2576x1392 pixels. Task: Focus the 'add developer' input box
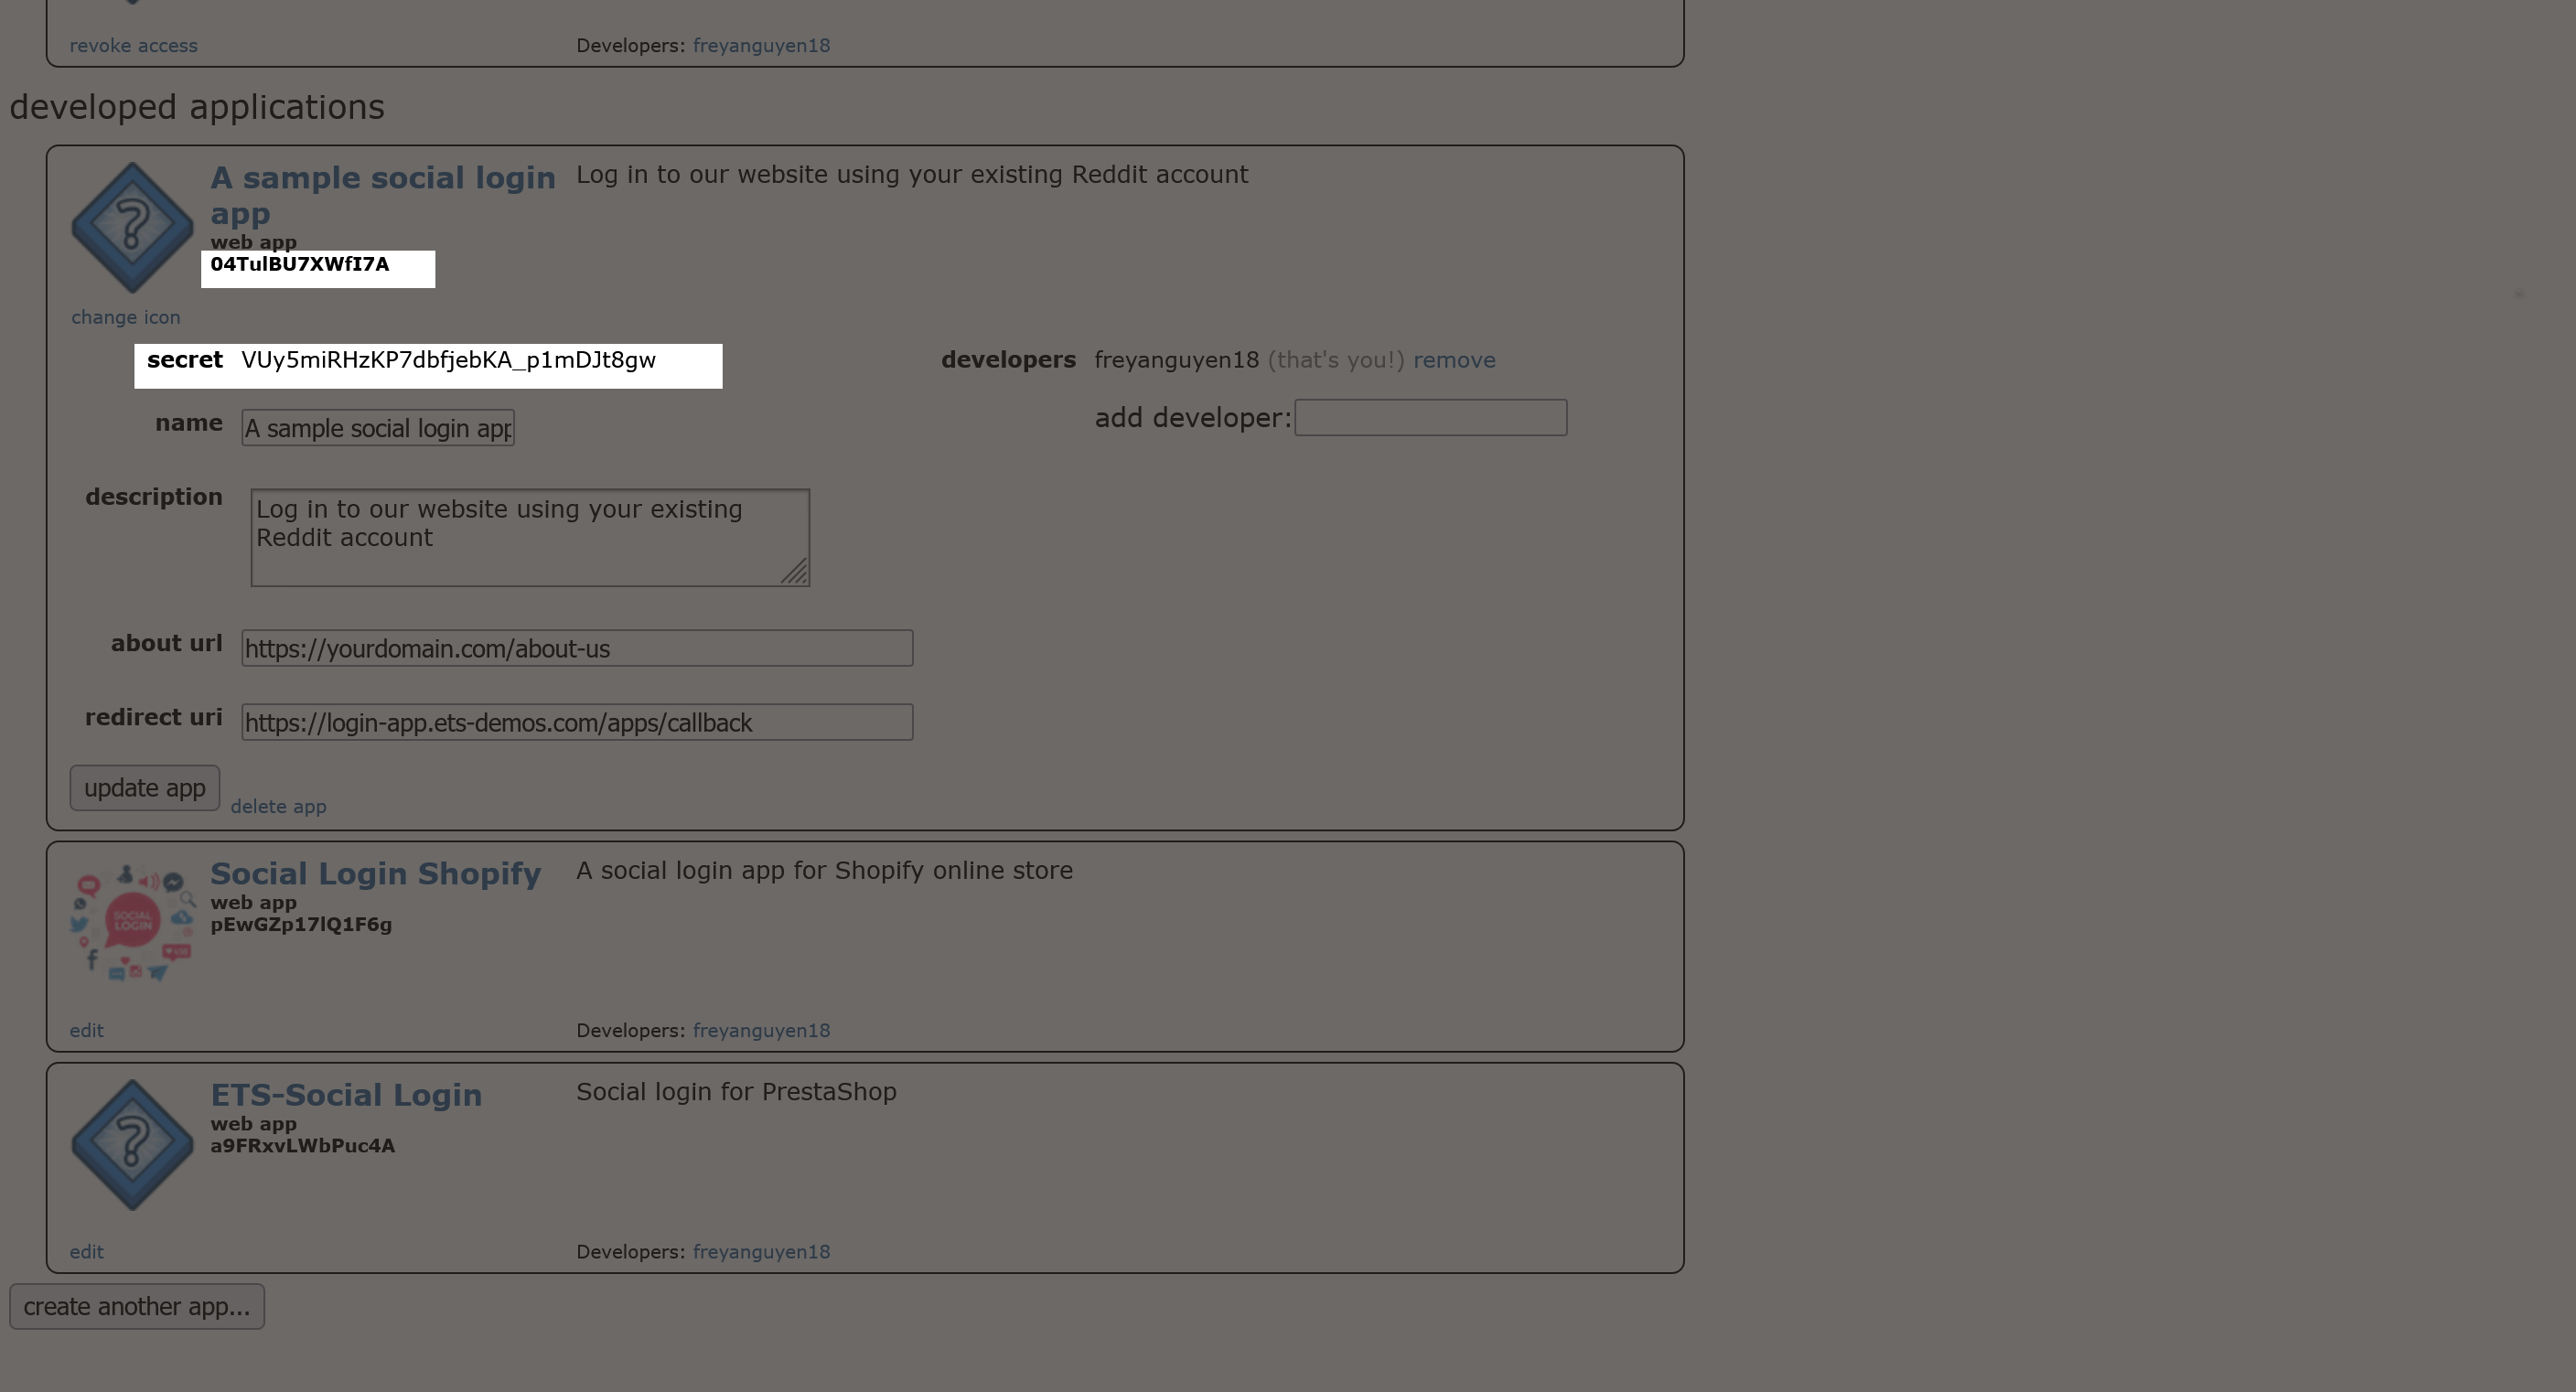point(1431,418)
